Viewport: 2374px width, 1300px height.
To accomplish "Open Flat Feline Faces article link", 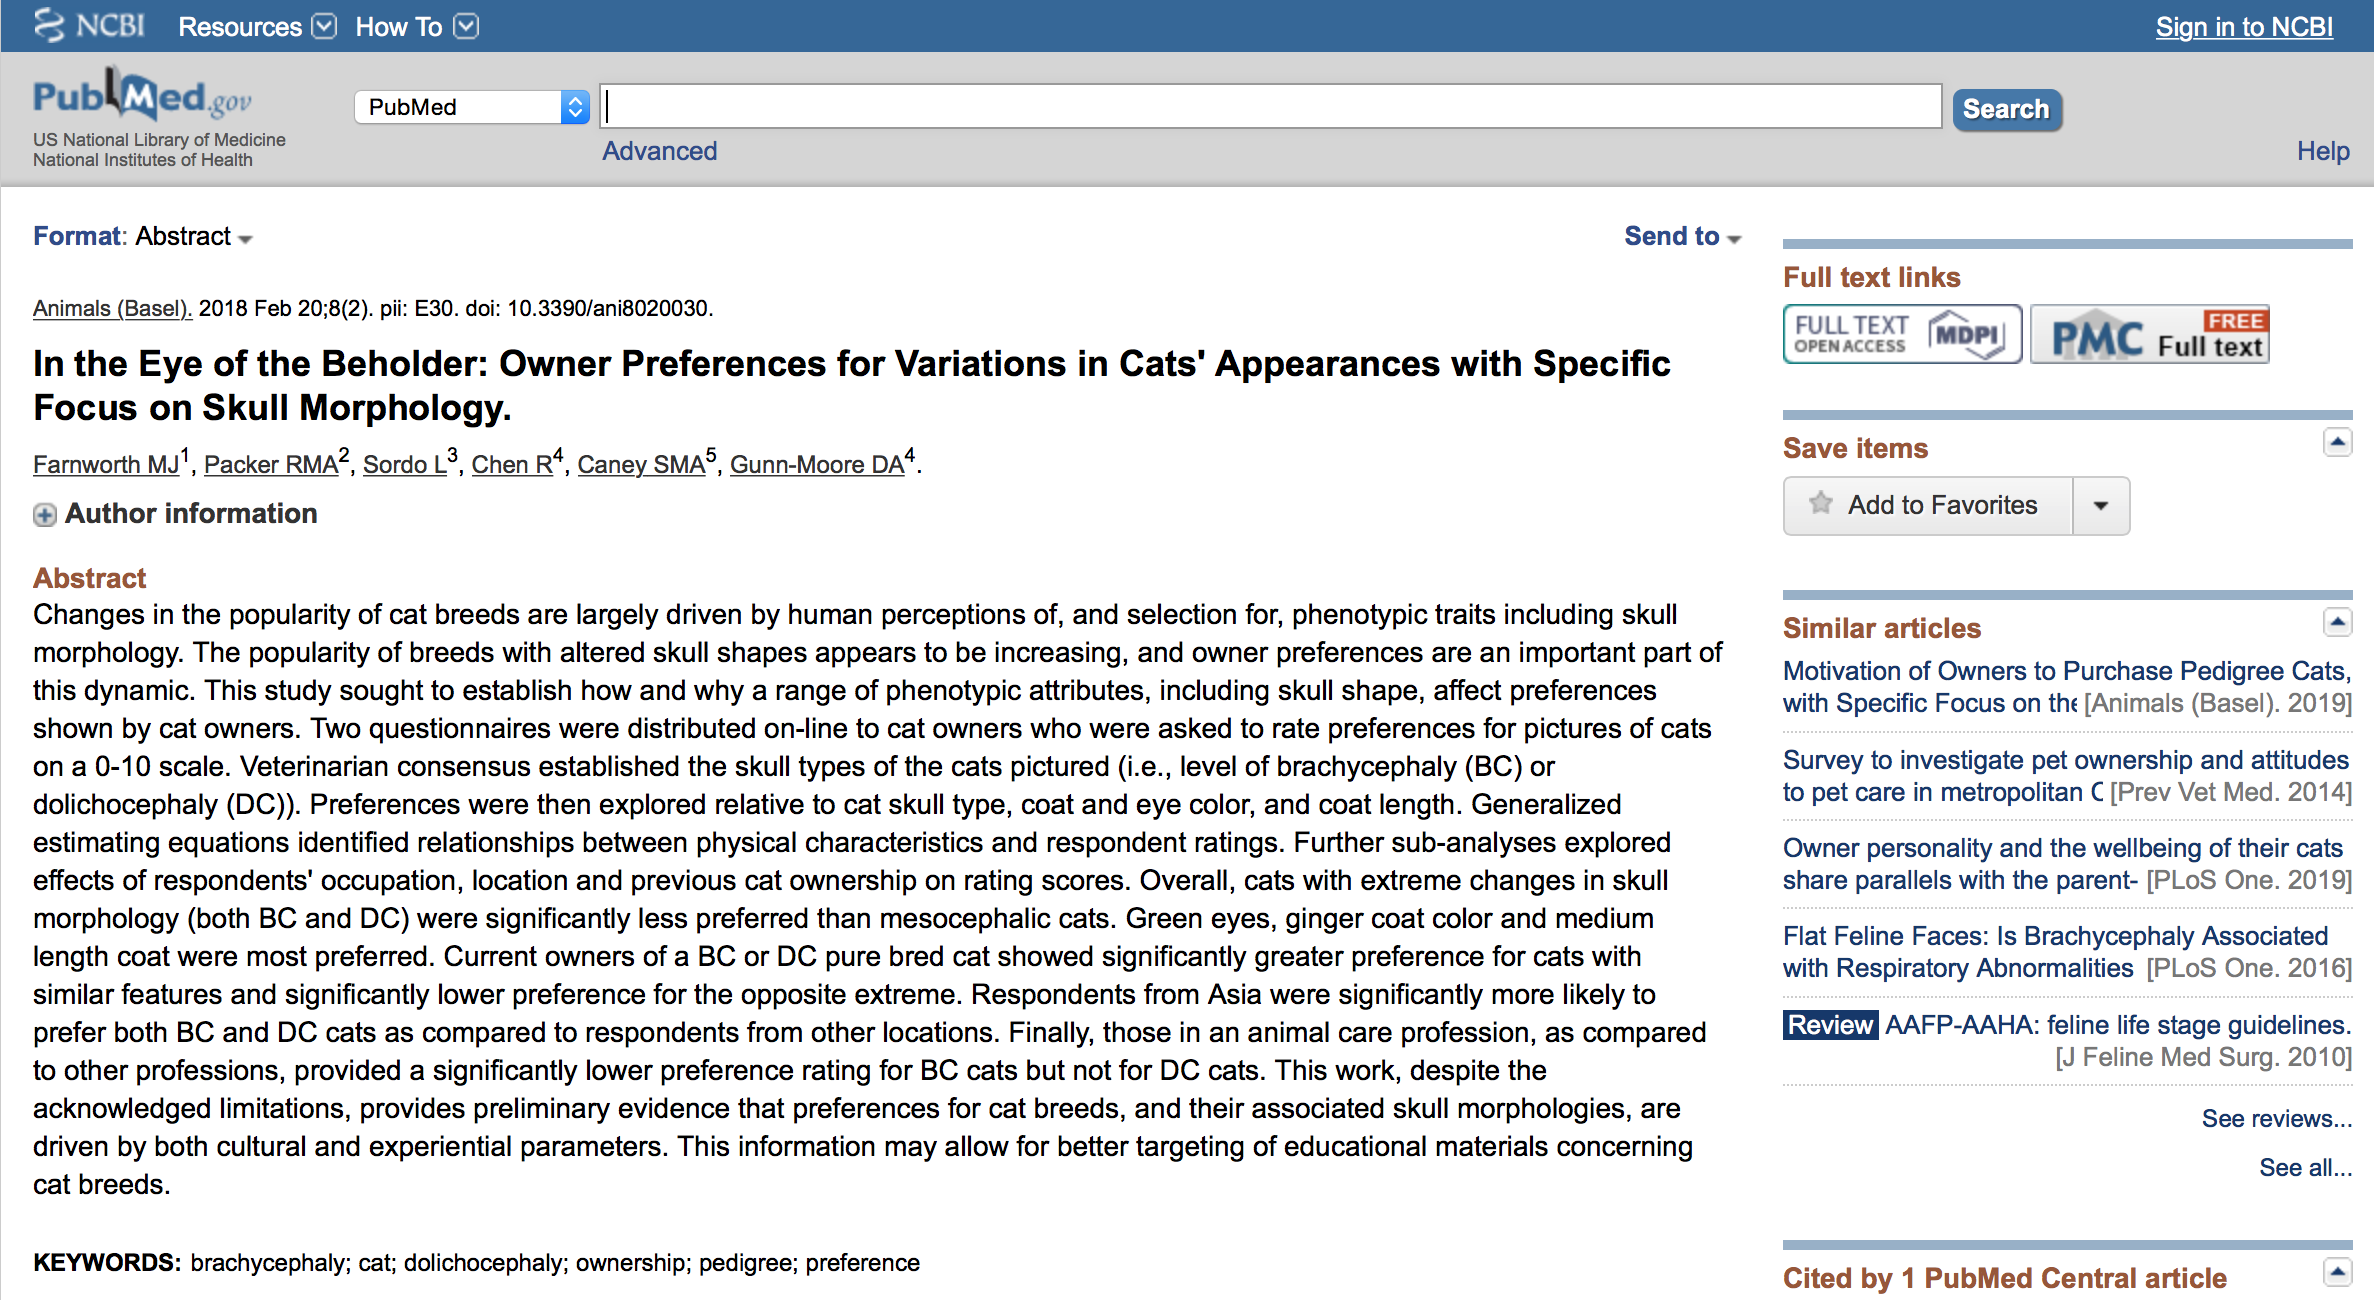I will 2056,952.
